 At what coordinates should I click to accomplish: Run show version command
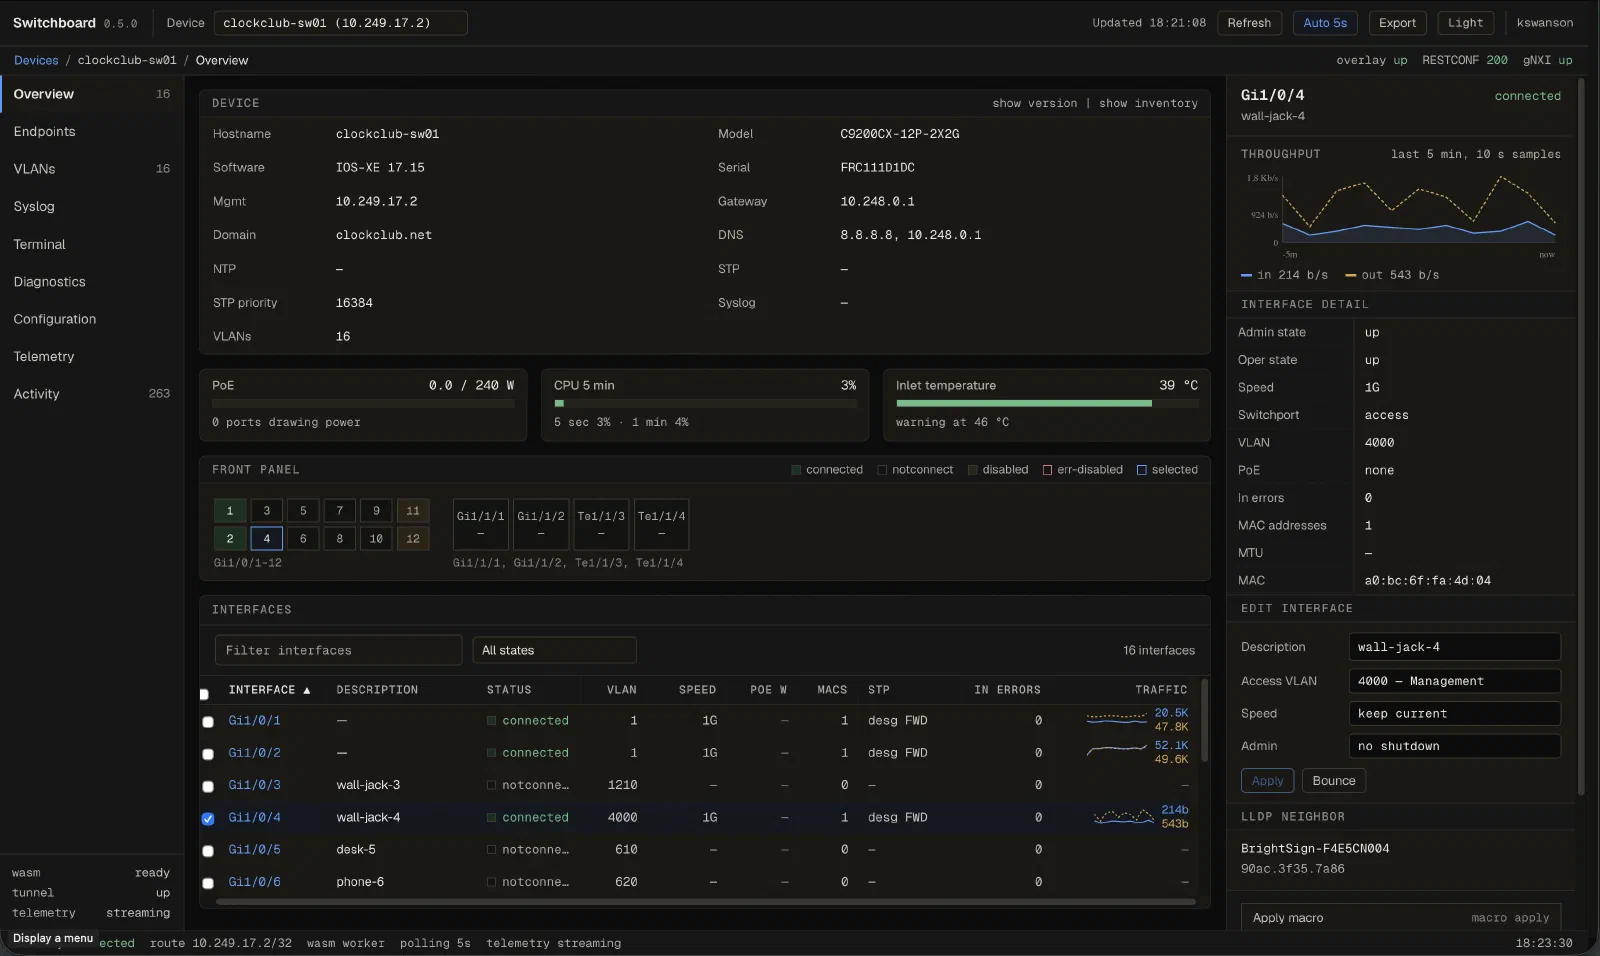1035,104
